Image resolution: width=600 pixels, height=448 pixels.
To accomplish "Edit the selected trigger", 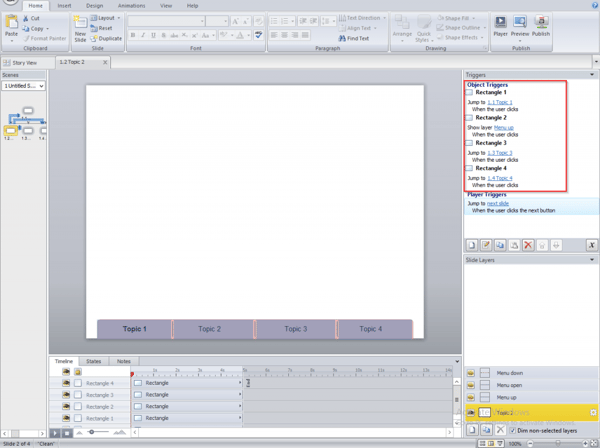I will [486, 245].
